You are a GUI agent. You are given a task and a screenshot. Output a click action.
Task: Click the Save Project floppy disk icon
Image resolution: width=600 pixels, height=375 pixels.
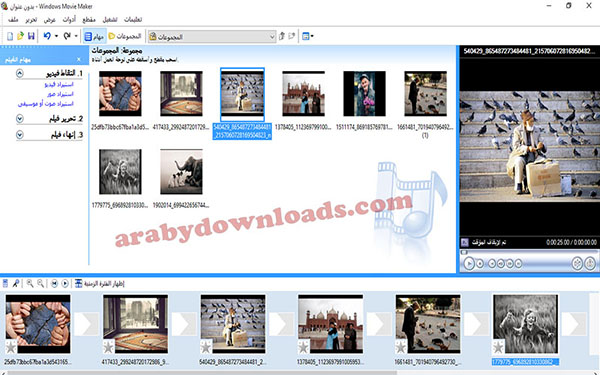click(x=31, y=36)
